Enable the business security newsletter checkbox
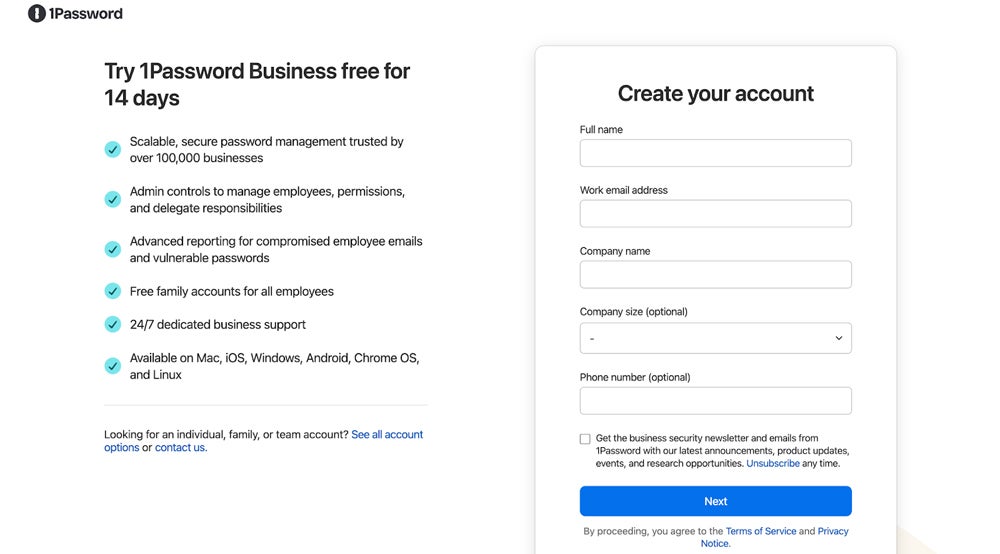 [x=585, y=439]
